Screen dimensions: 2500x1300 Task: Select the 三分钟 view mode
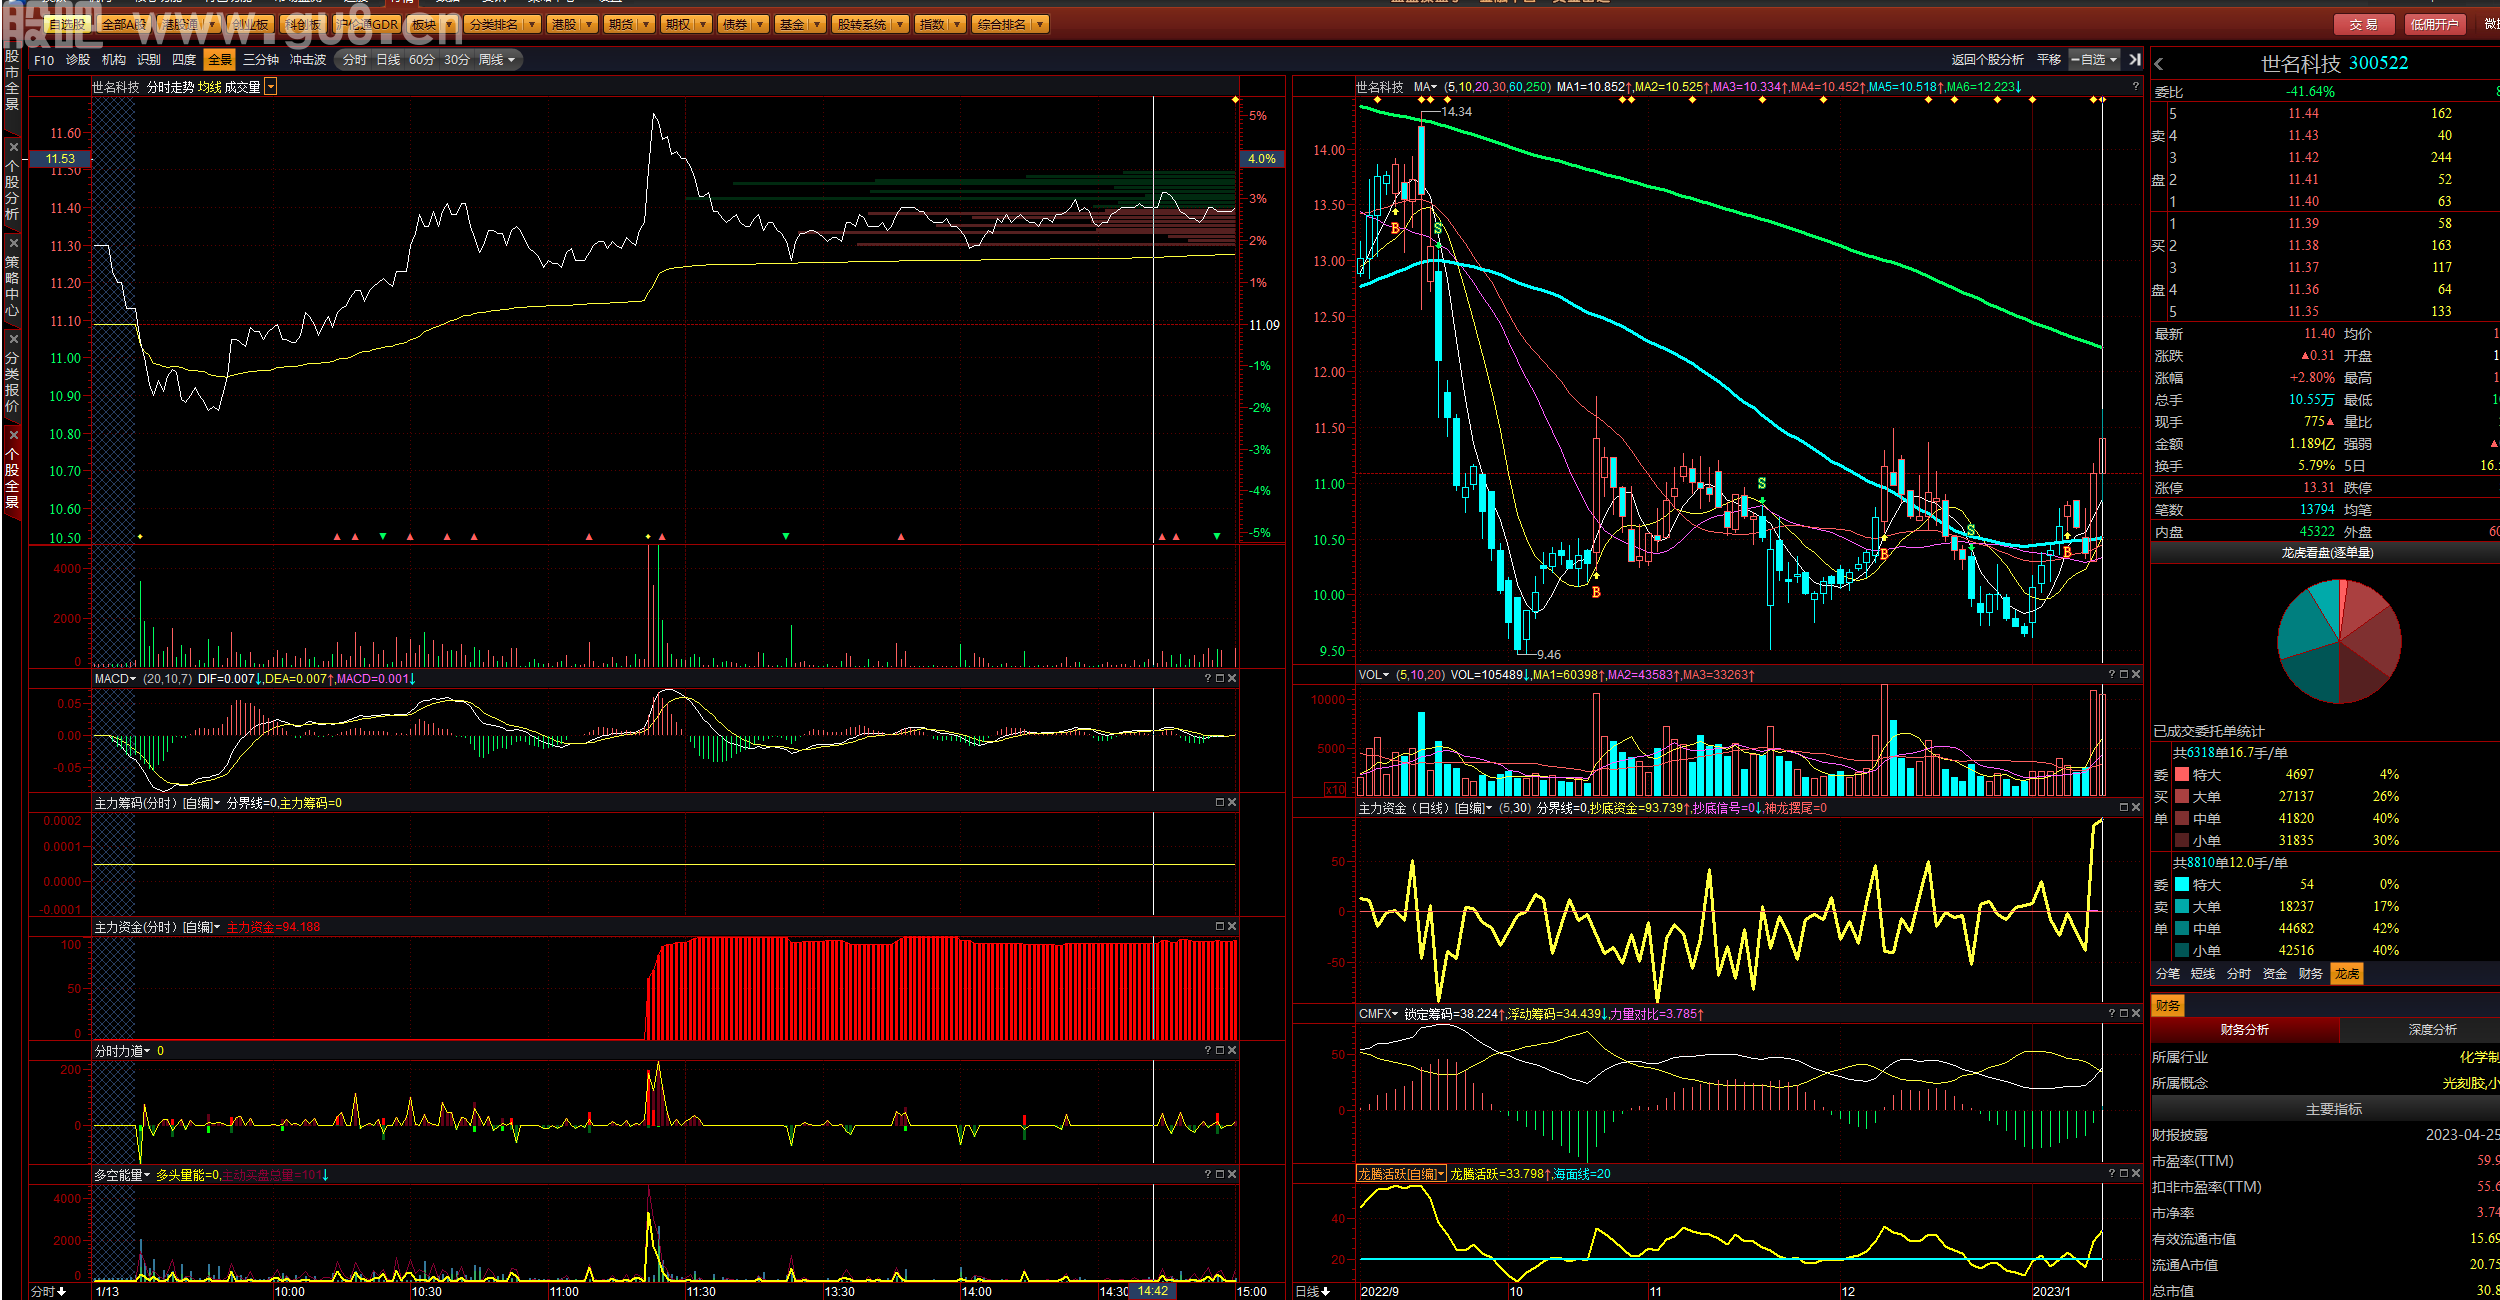[261, 60]
